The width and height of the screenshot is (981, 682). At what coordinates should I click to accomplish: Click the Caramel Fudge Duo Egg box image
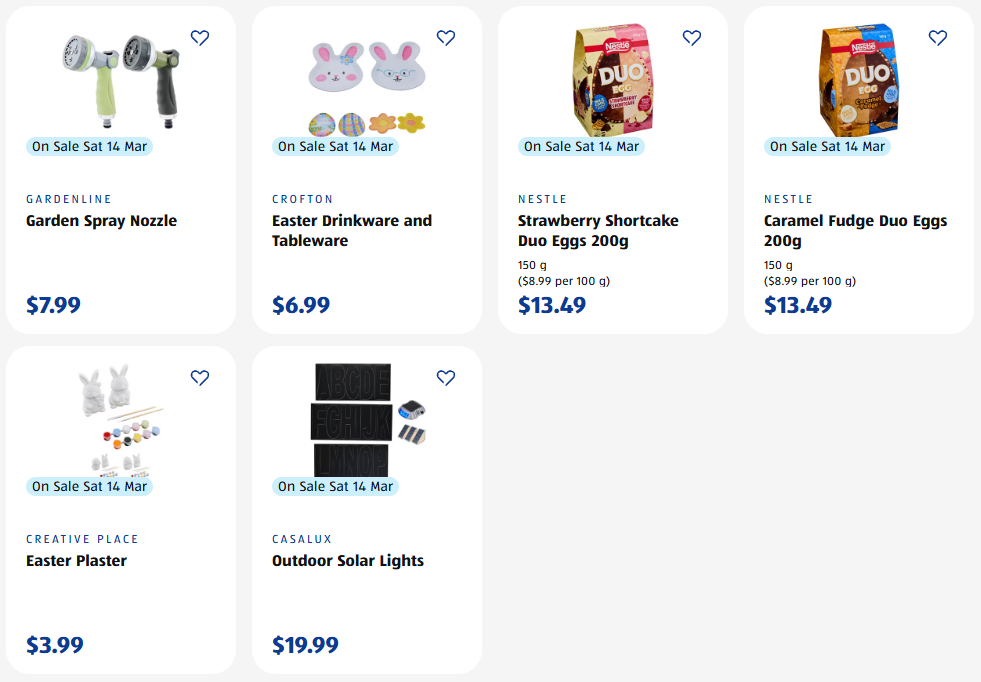click(x=859, y=80)
